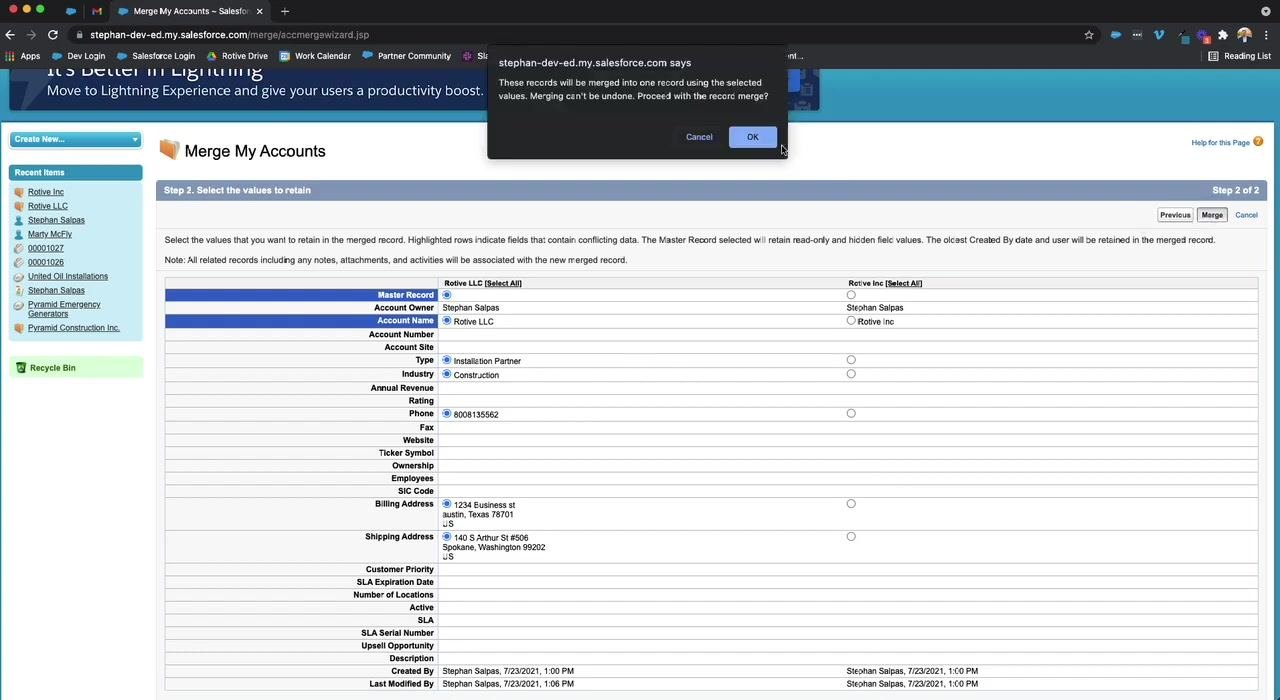
Task: Open a new browser tab
Action: (x=285, y=11)
